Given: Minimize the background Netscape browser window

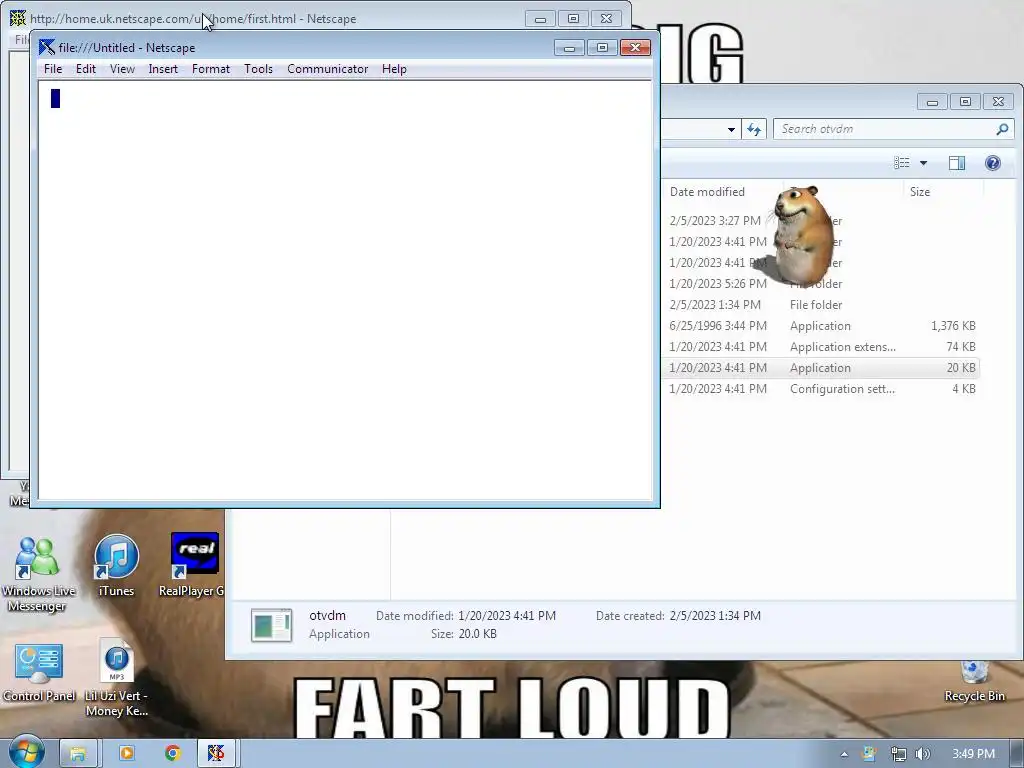Looking at the screenshot, I should click(540, 18).
